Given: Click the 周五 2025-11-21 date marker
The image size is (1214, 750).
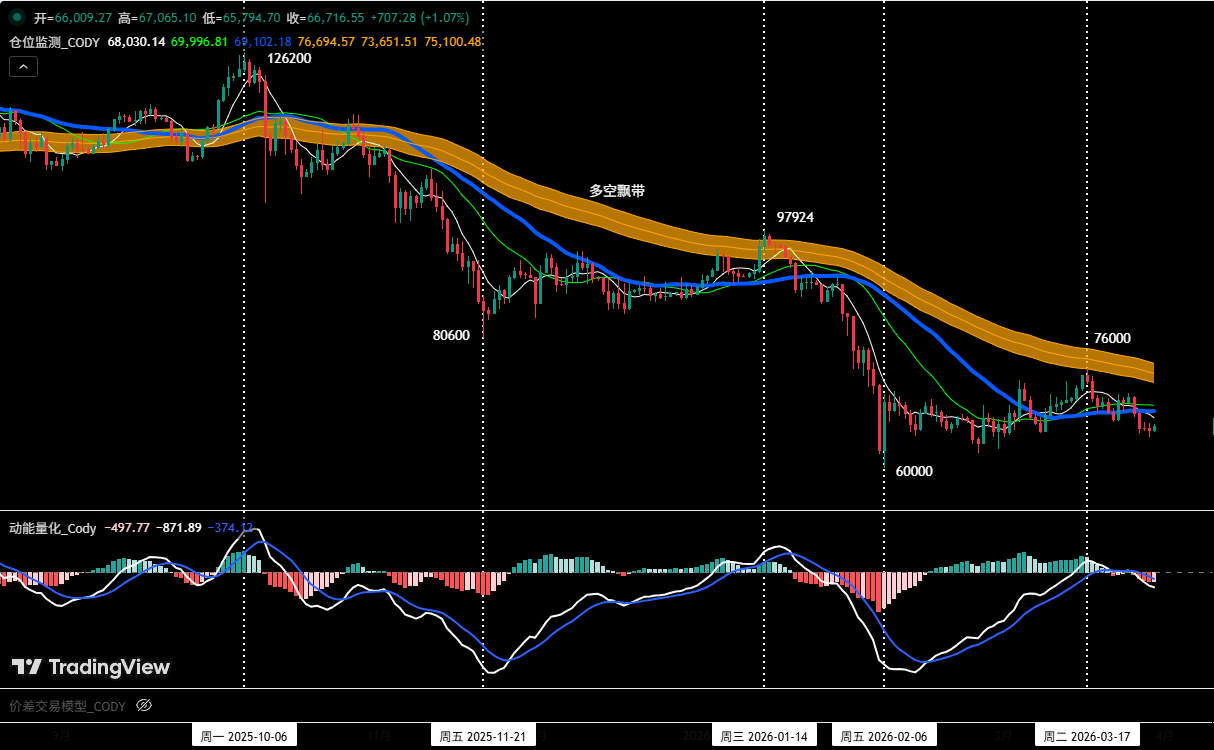Looking at the screenshot, I should [481, 734].
